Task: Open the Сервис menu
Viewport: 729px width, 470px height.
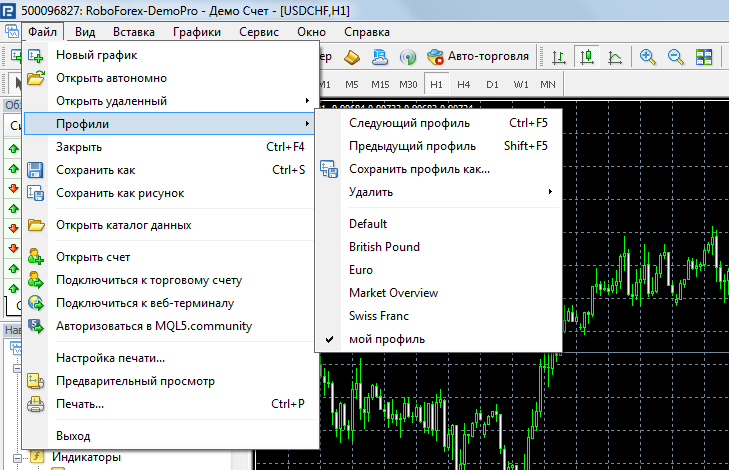Action: click(259, 31)
